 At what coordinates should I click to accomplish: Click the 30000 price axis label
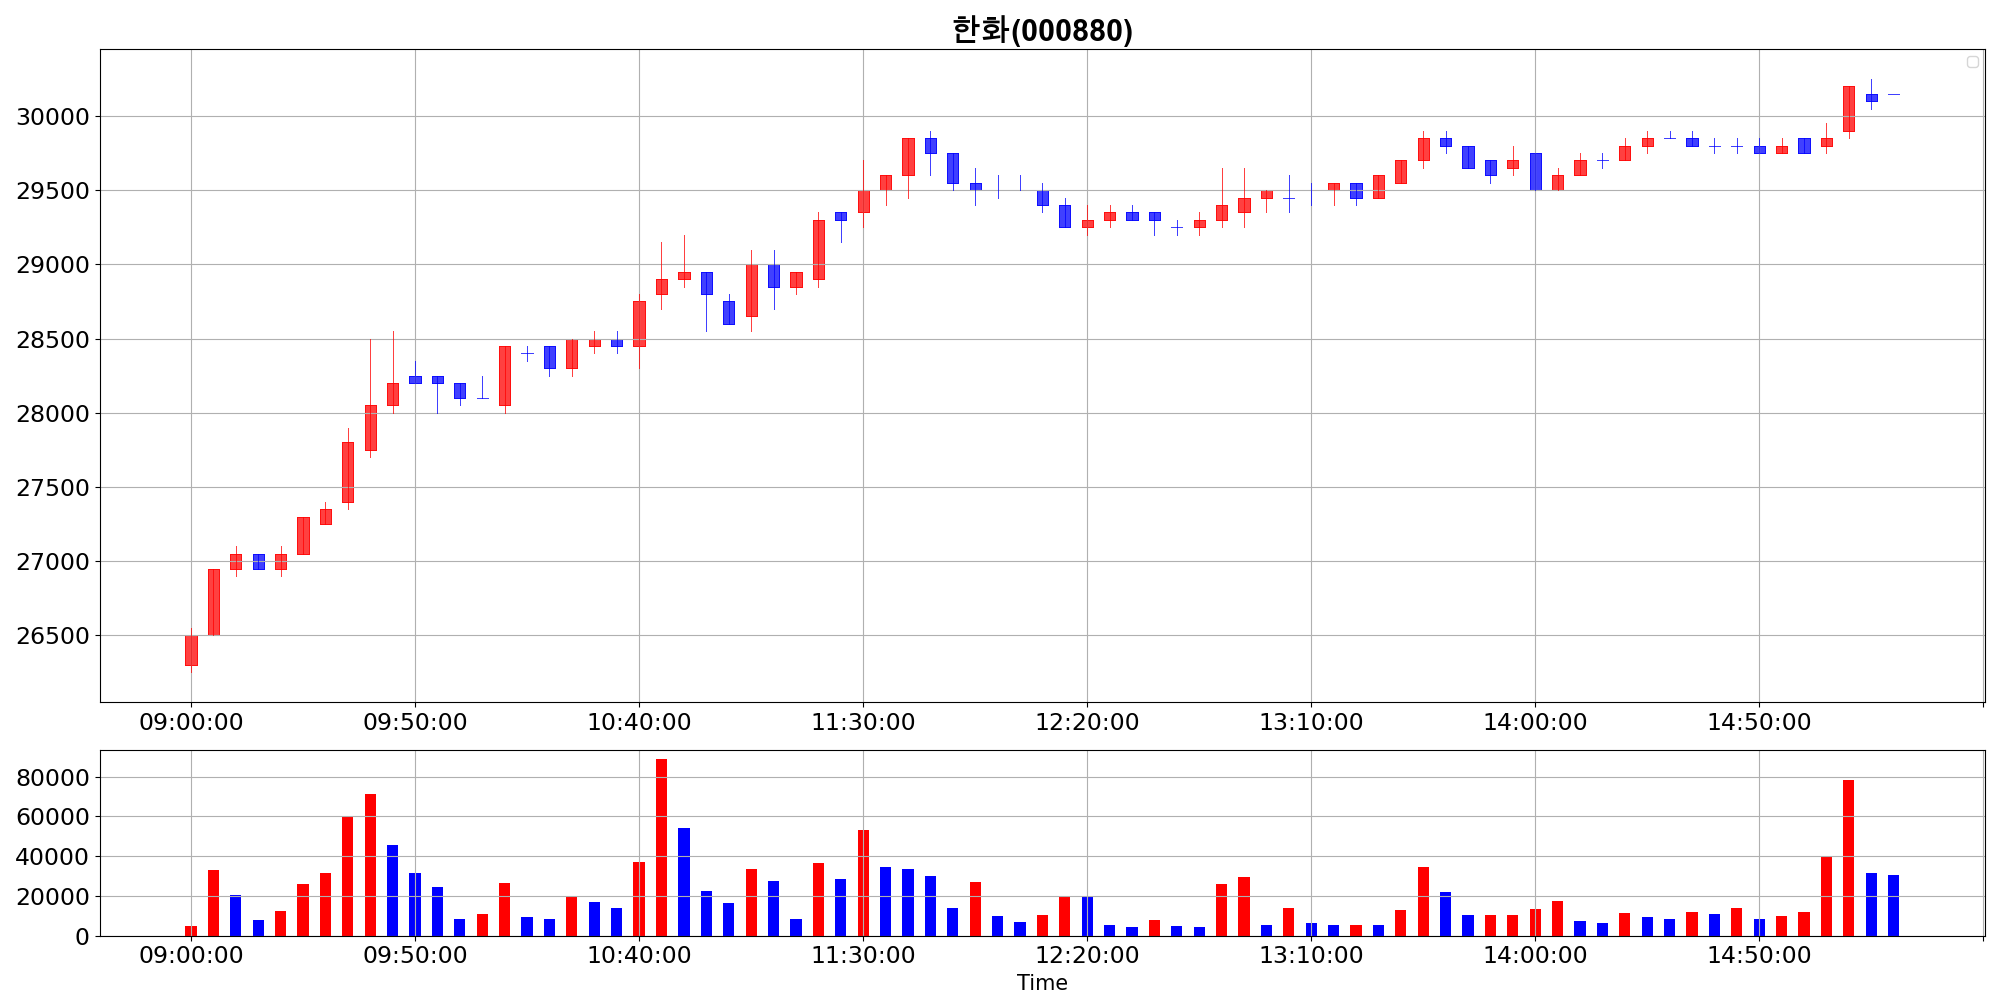pyautogui.click(x=53, y=117)
